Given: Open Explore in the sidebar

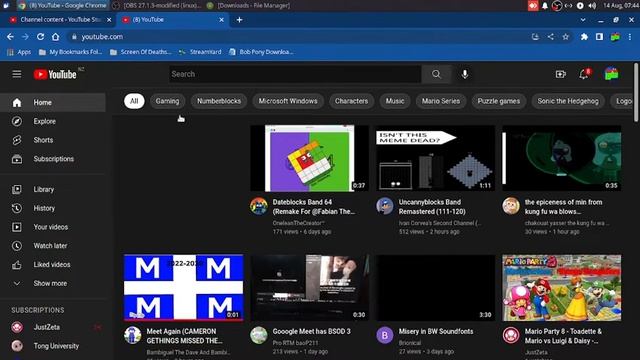Looking at the screenshot, I should tap(53, 121).
